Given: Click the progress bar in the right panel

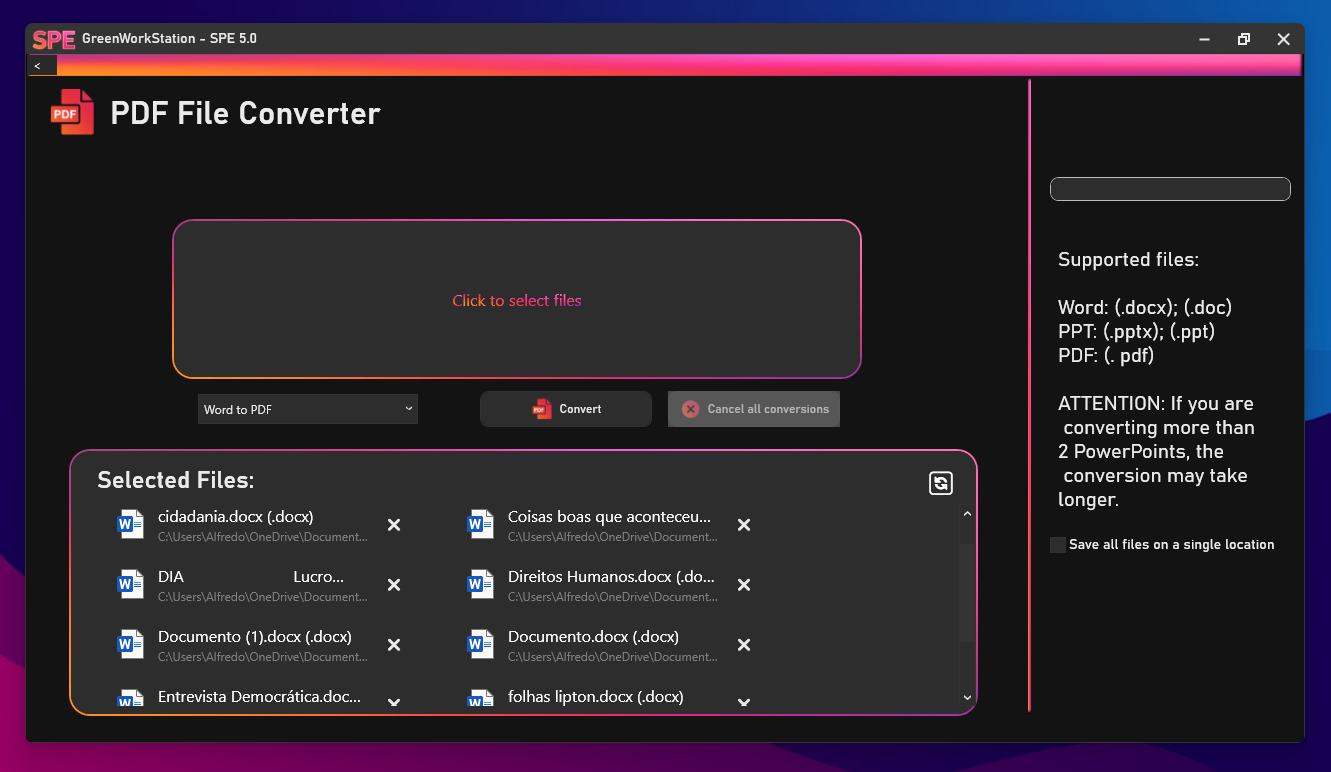Looking at the screenshot, I should coord(1170,189).
